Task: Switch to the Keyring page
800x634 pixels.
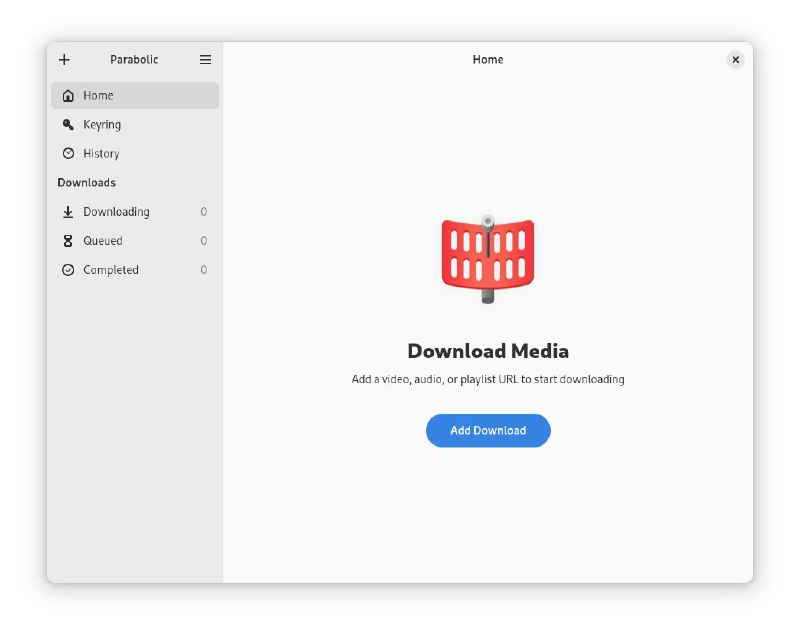Action: click(x=102, y=125)
